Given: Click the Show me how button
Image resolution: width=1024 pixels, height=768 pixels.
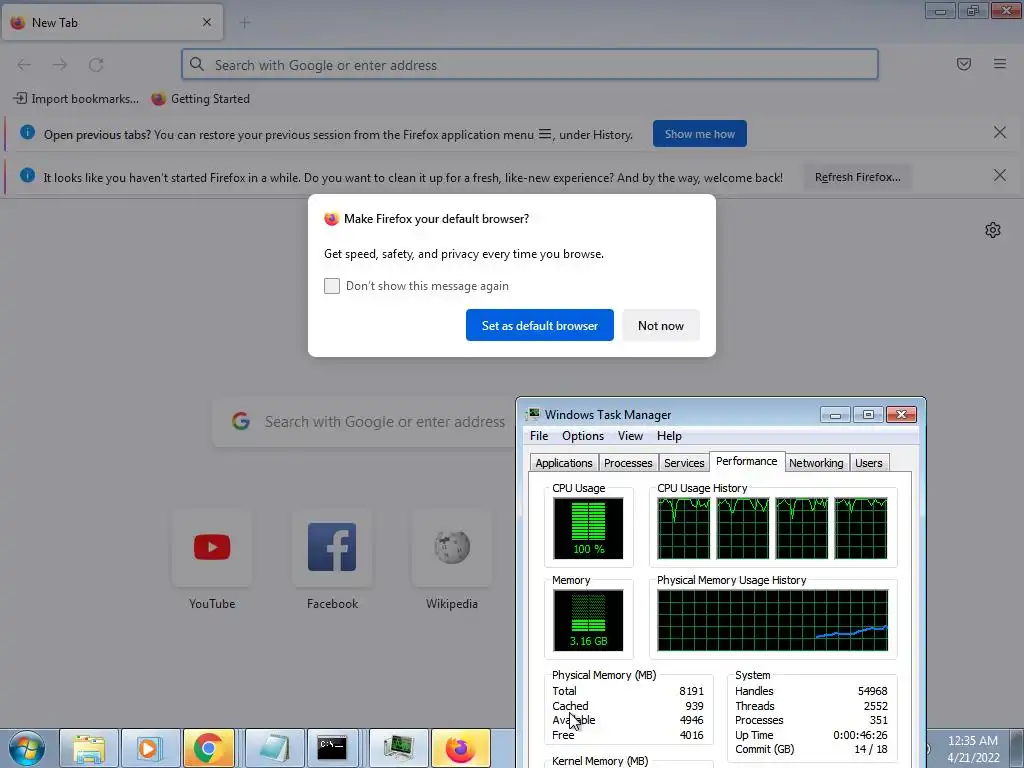Looking at the screenshot, I should point(699,134).
